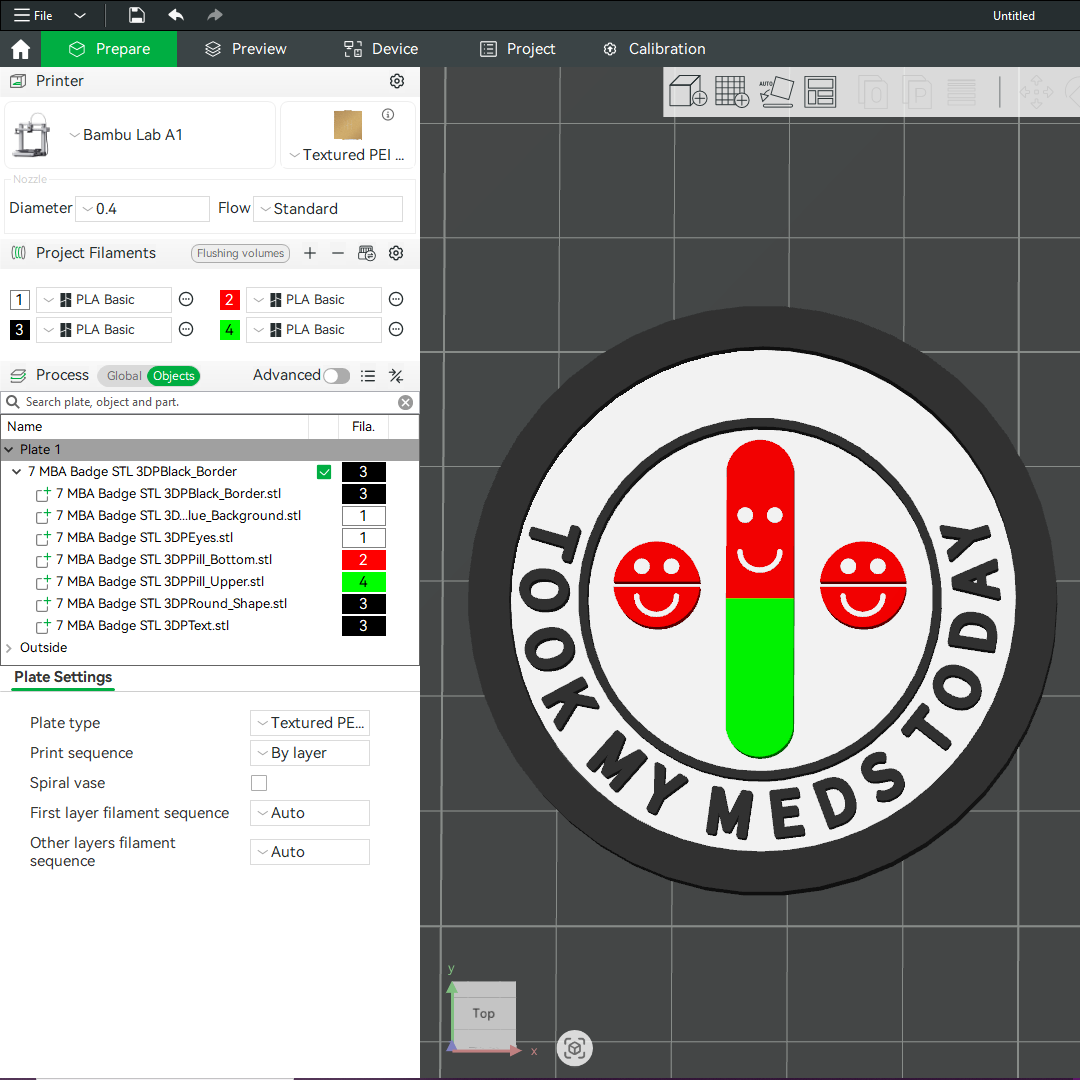Open the nozzle Diameter dropdown

pyautogui.click(x=142, y=209)
